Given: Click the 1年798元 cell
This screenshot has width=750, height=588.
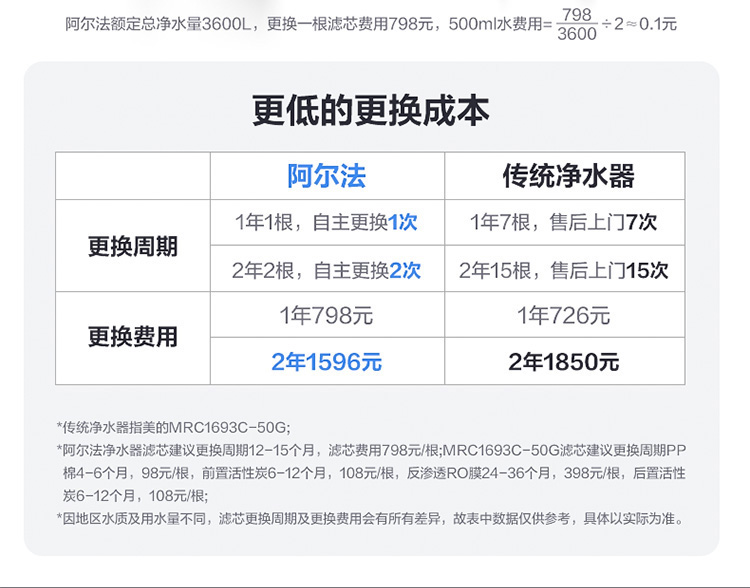Looking at the screenshot, I should click(x=326, y=316).
